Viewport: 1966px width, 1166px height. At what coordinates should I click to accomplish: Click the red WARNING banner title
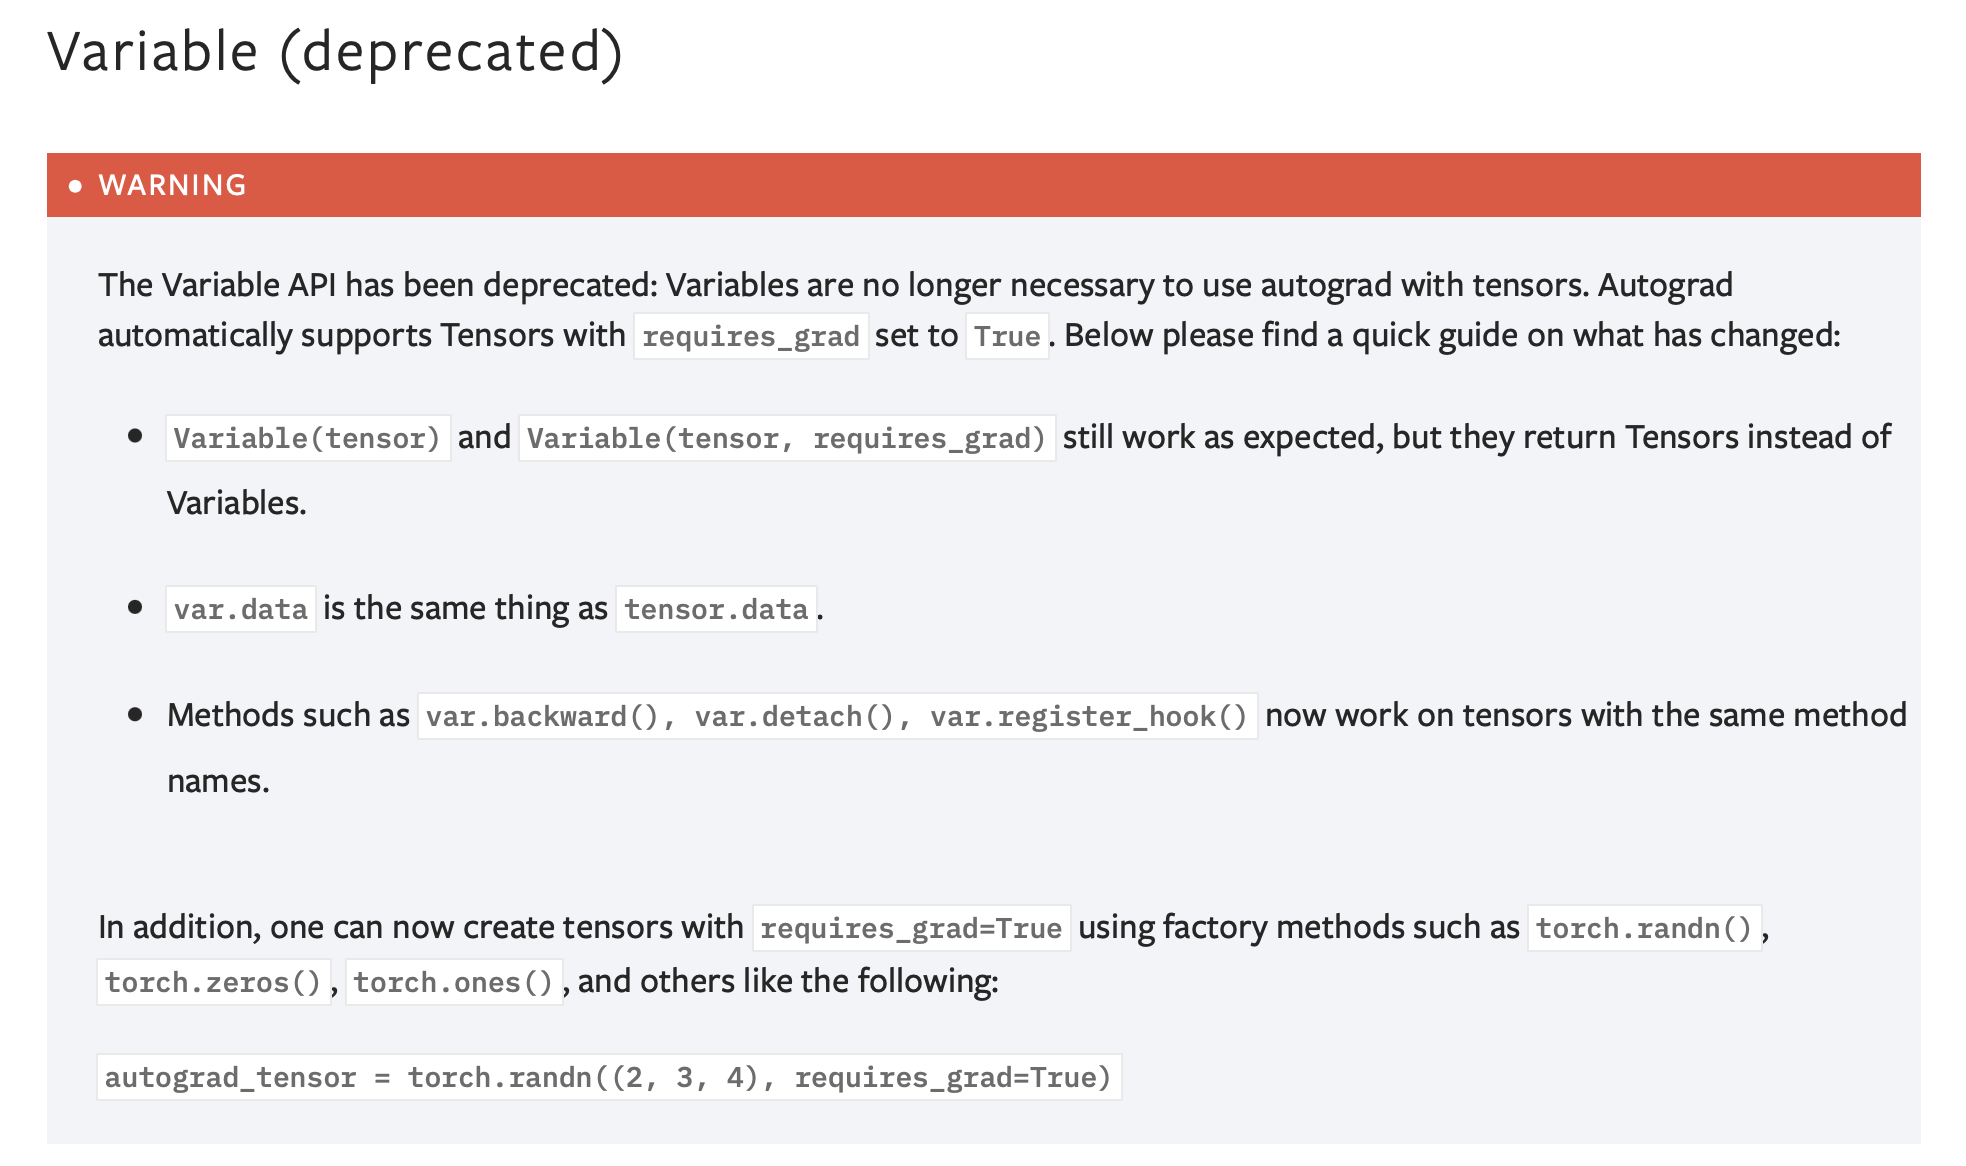coord(172,186)
